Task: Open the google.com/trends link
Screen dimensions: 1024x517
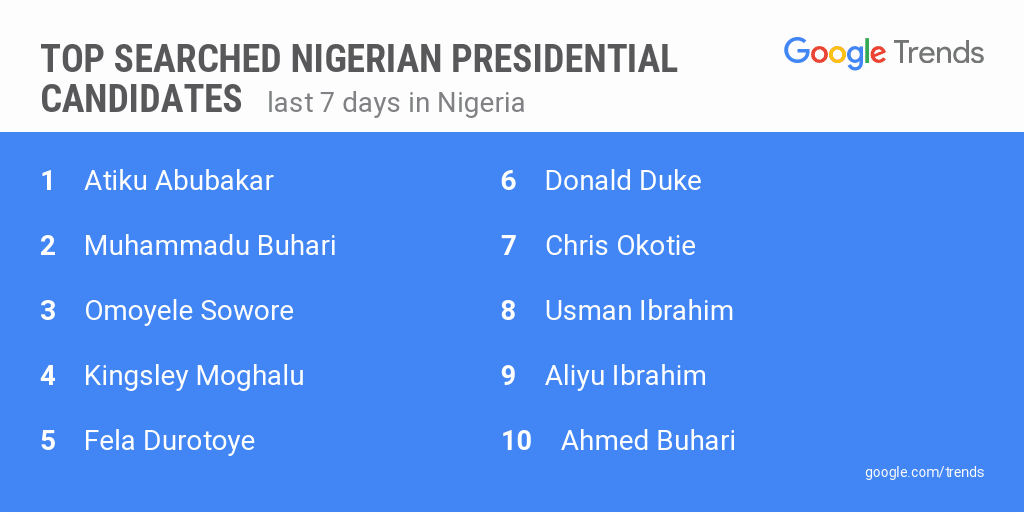Action: coord(924,472)
